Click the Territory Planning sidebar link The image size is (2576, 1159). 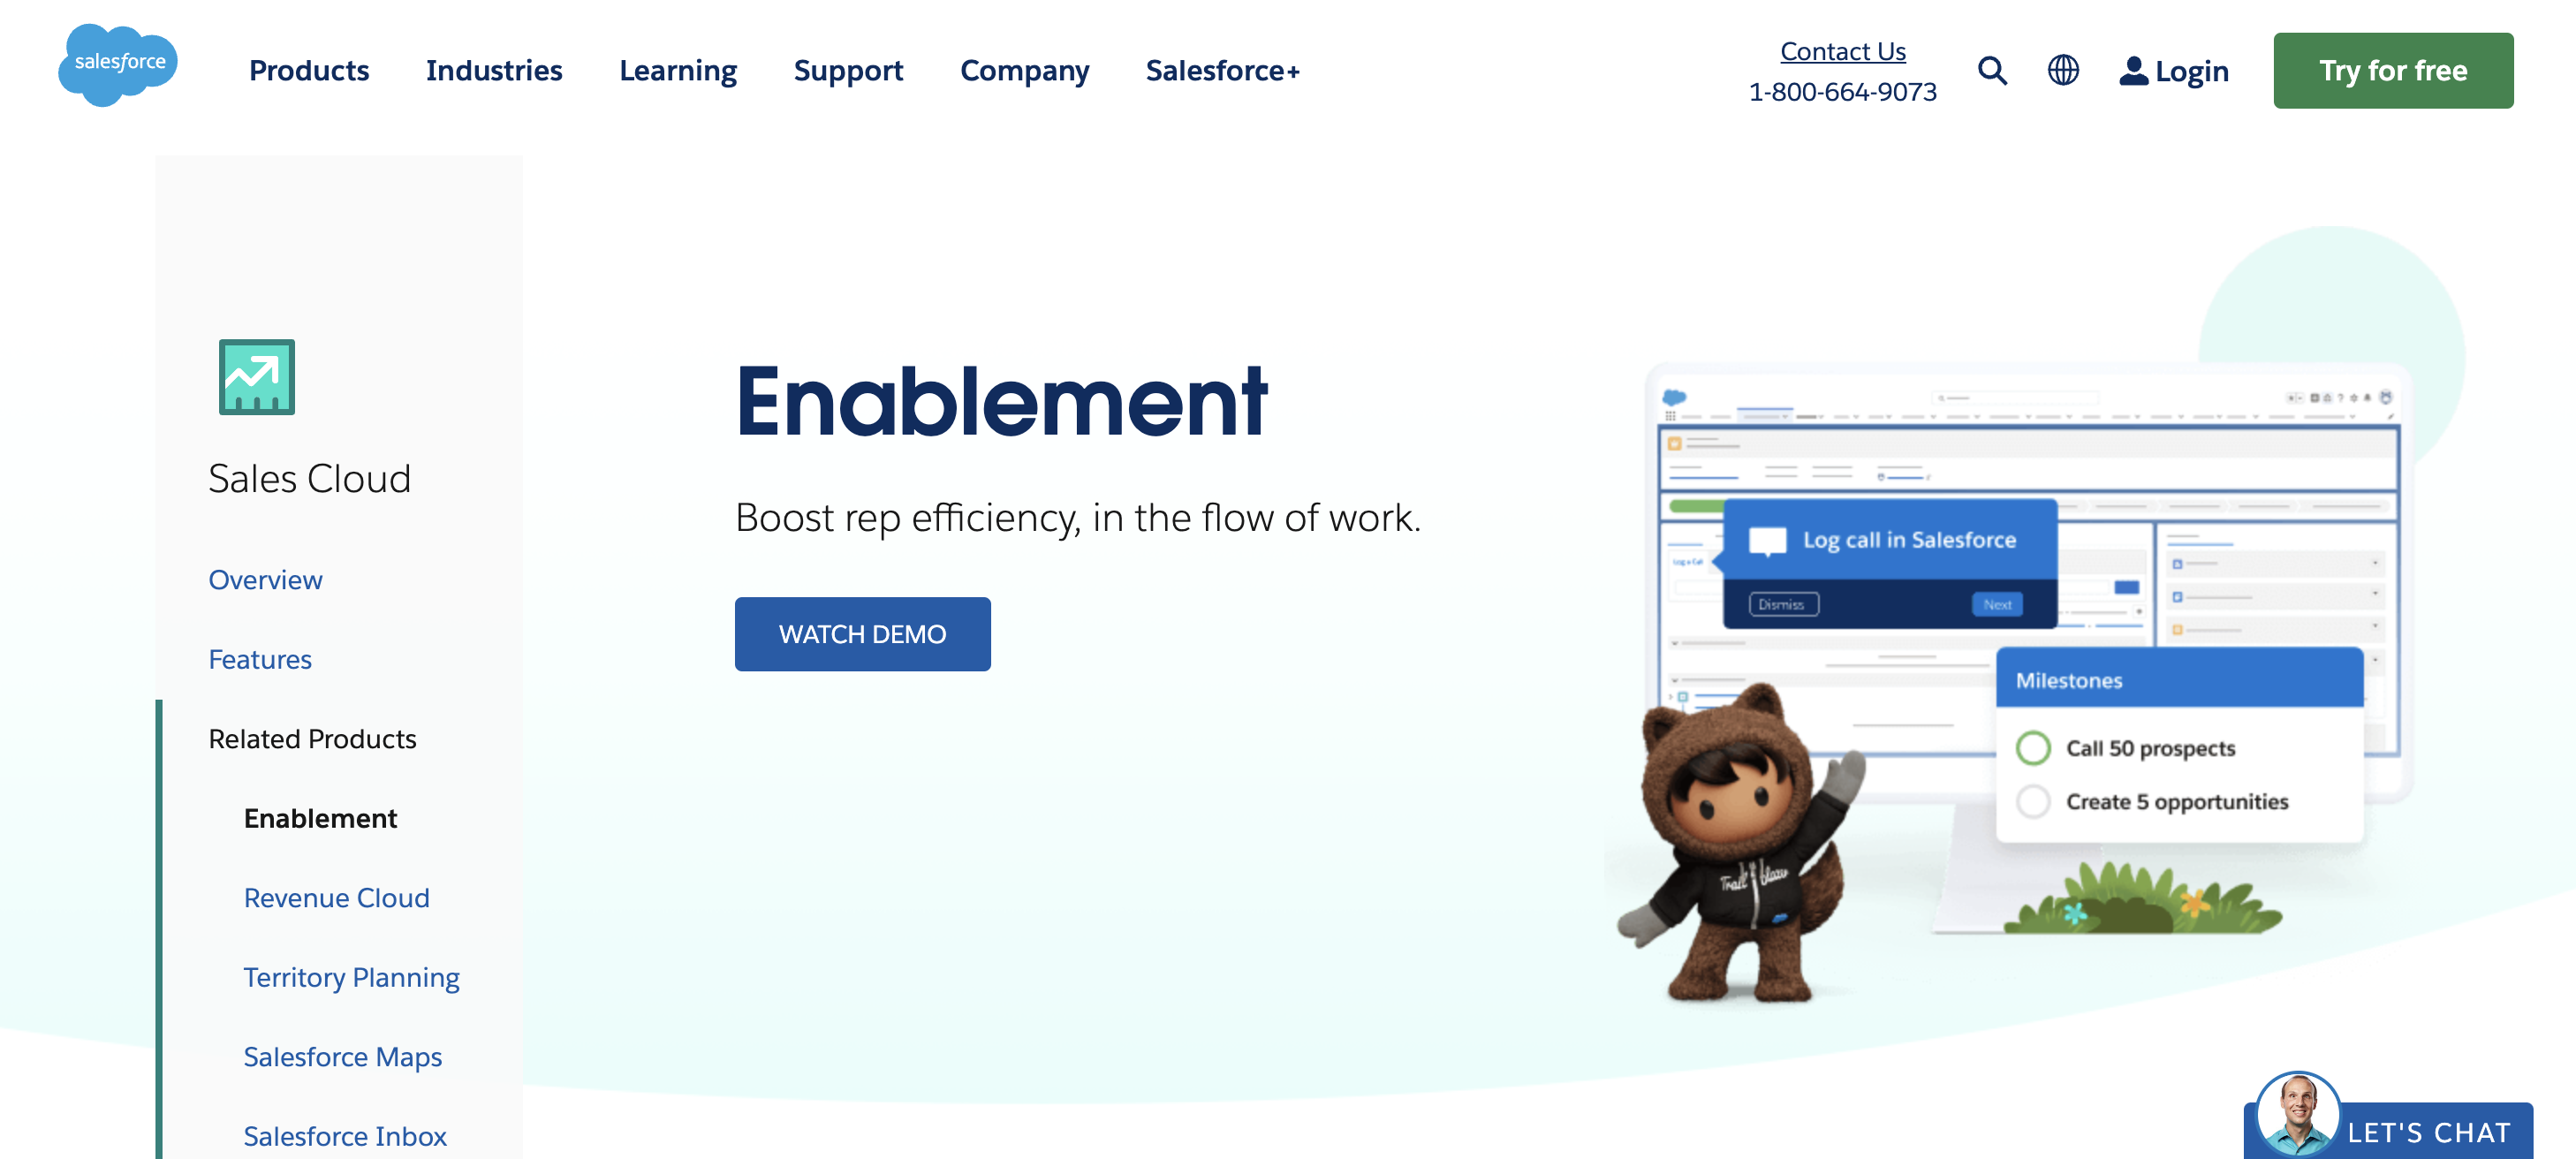350,975
